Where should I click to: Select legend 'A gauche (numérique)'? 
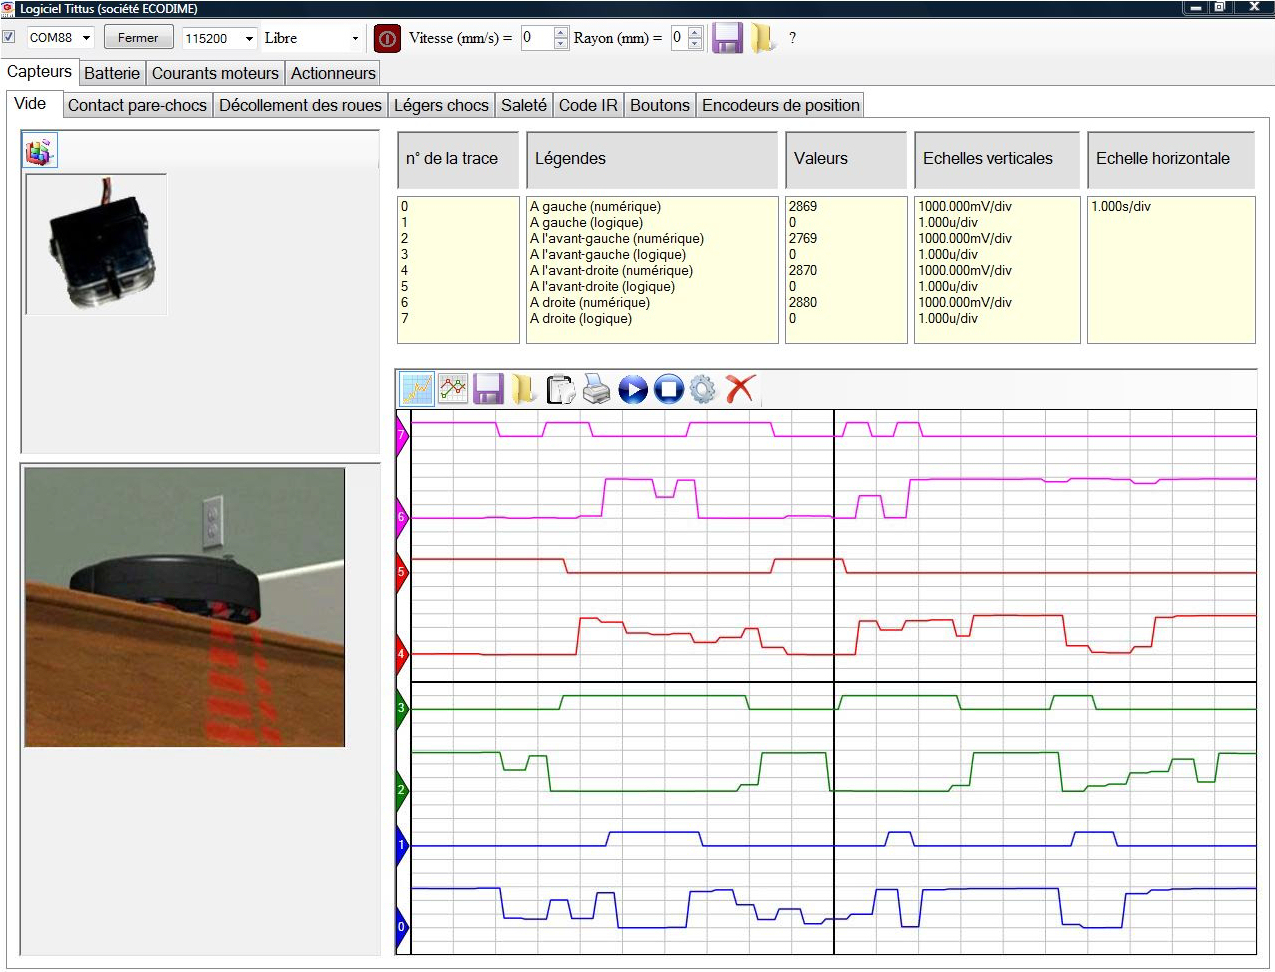pyautogui.click(x=595, y=207)
